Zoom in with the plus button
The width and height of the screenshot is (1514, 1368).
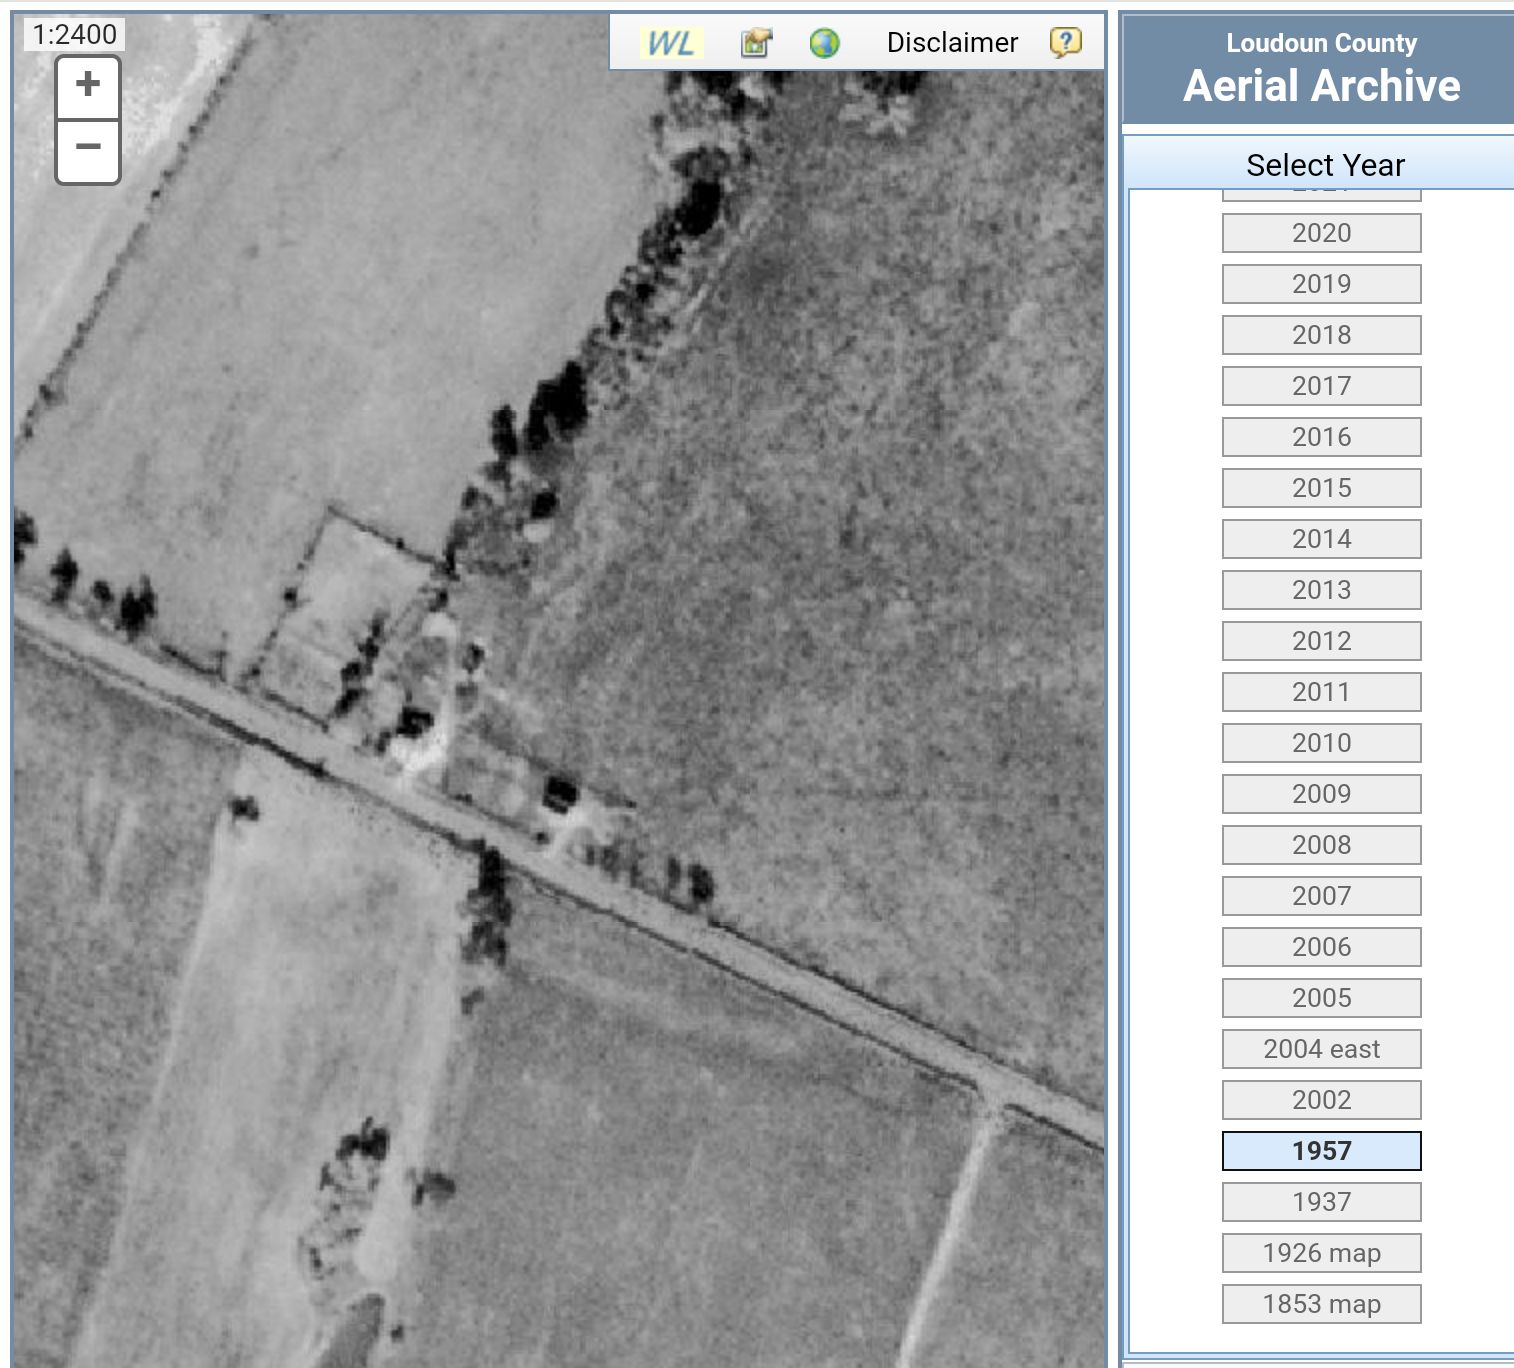coord(88,87)
